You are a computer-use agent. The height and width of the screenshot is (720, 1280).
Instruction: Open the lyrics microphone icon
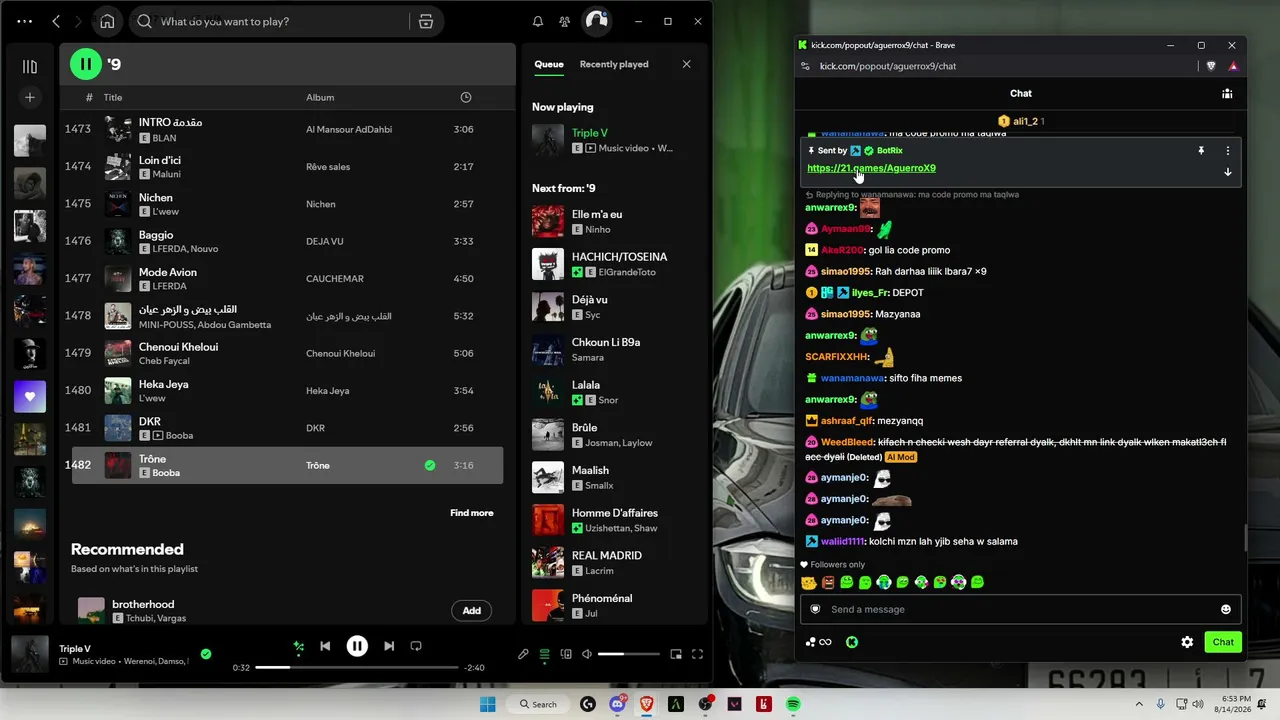(x=523, y=654)
